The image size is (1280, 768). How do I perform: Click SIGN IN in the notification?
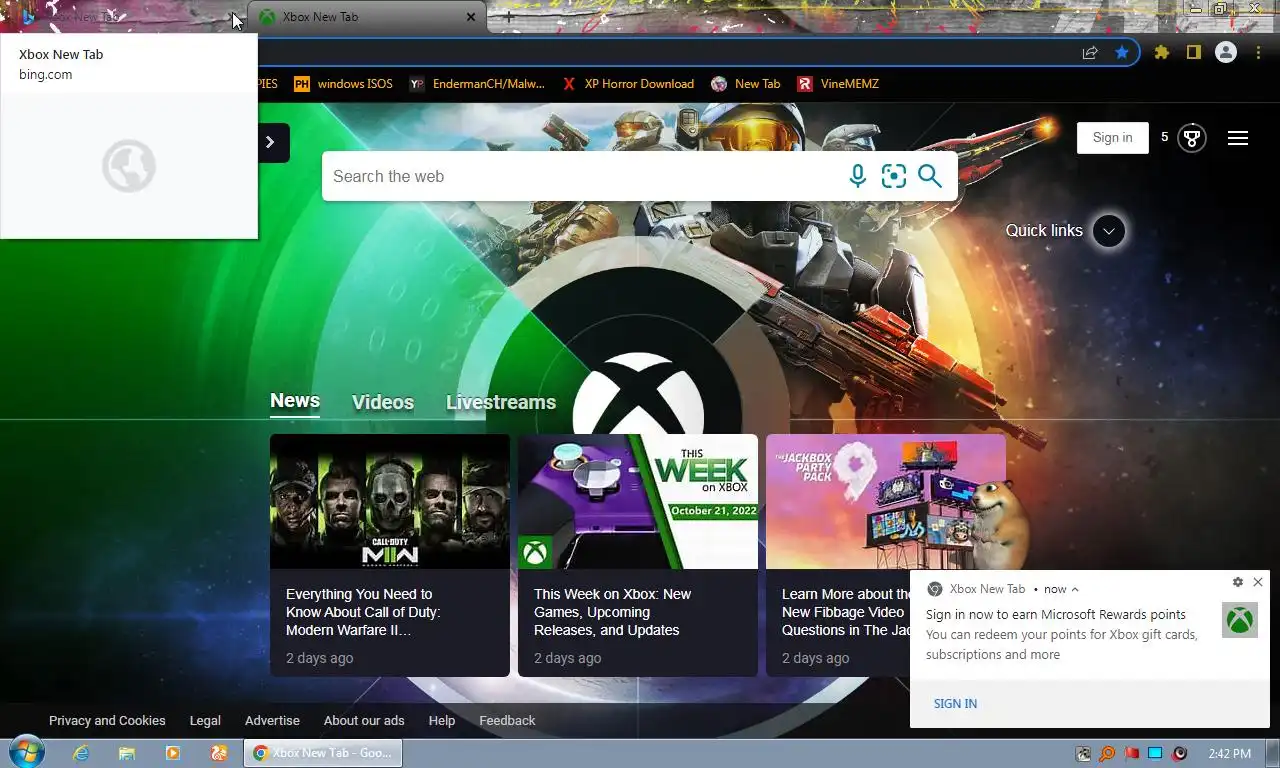[x=955, y=704]
